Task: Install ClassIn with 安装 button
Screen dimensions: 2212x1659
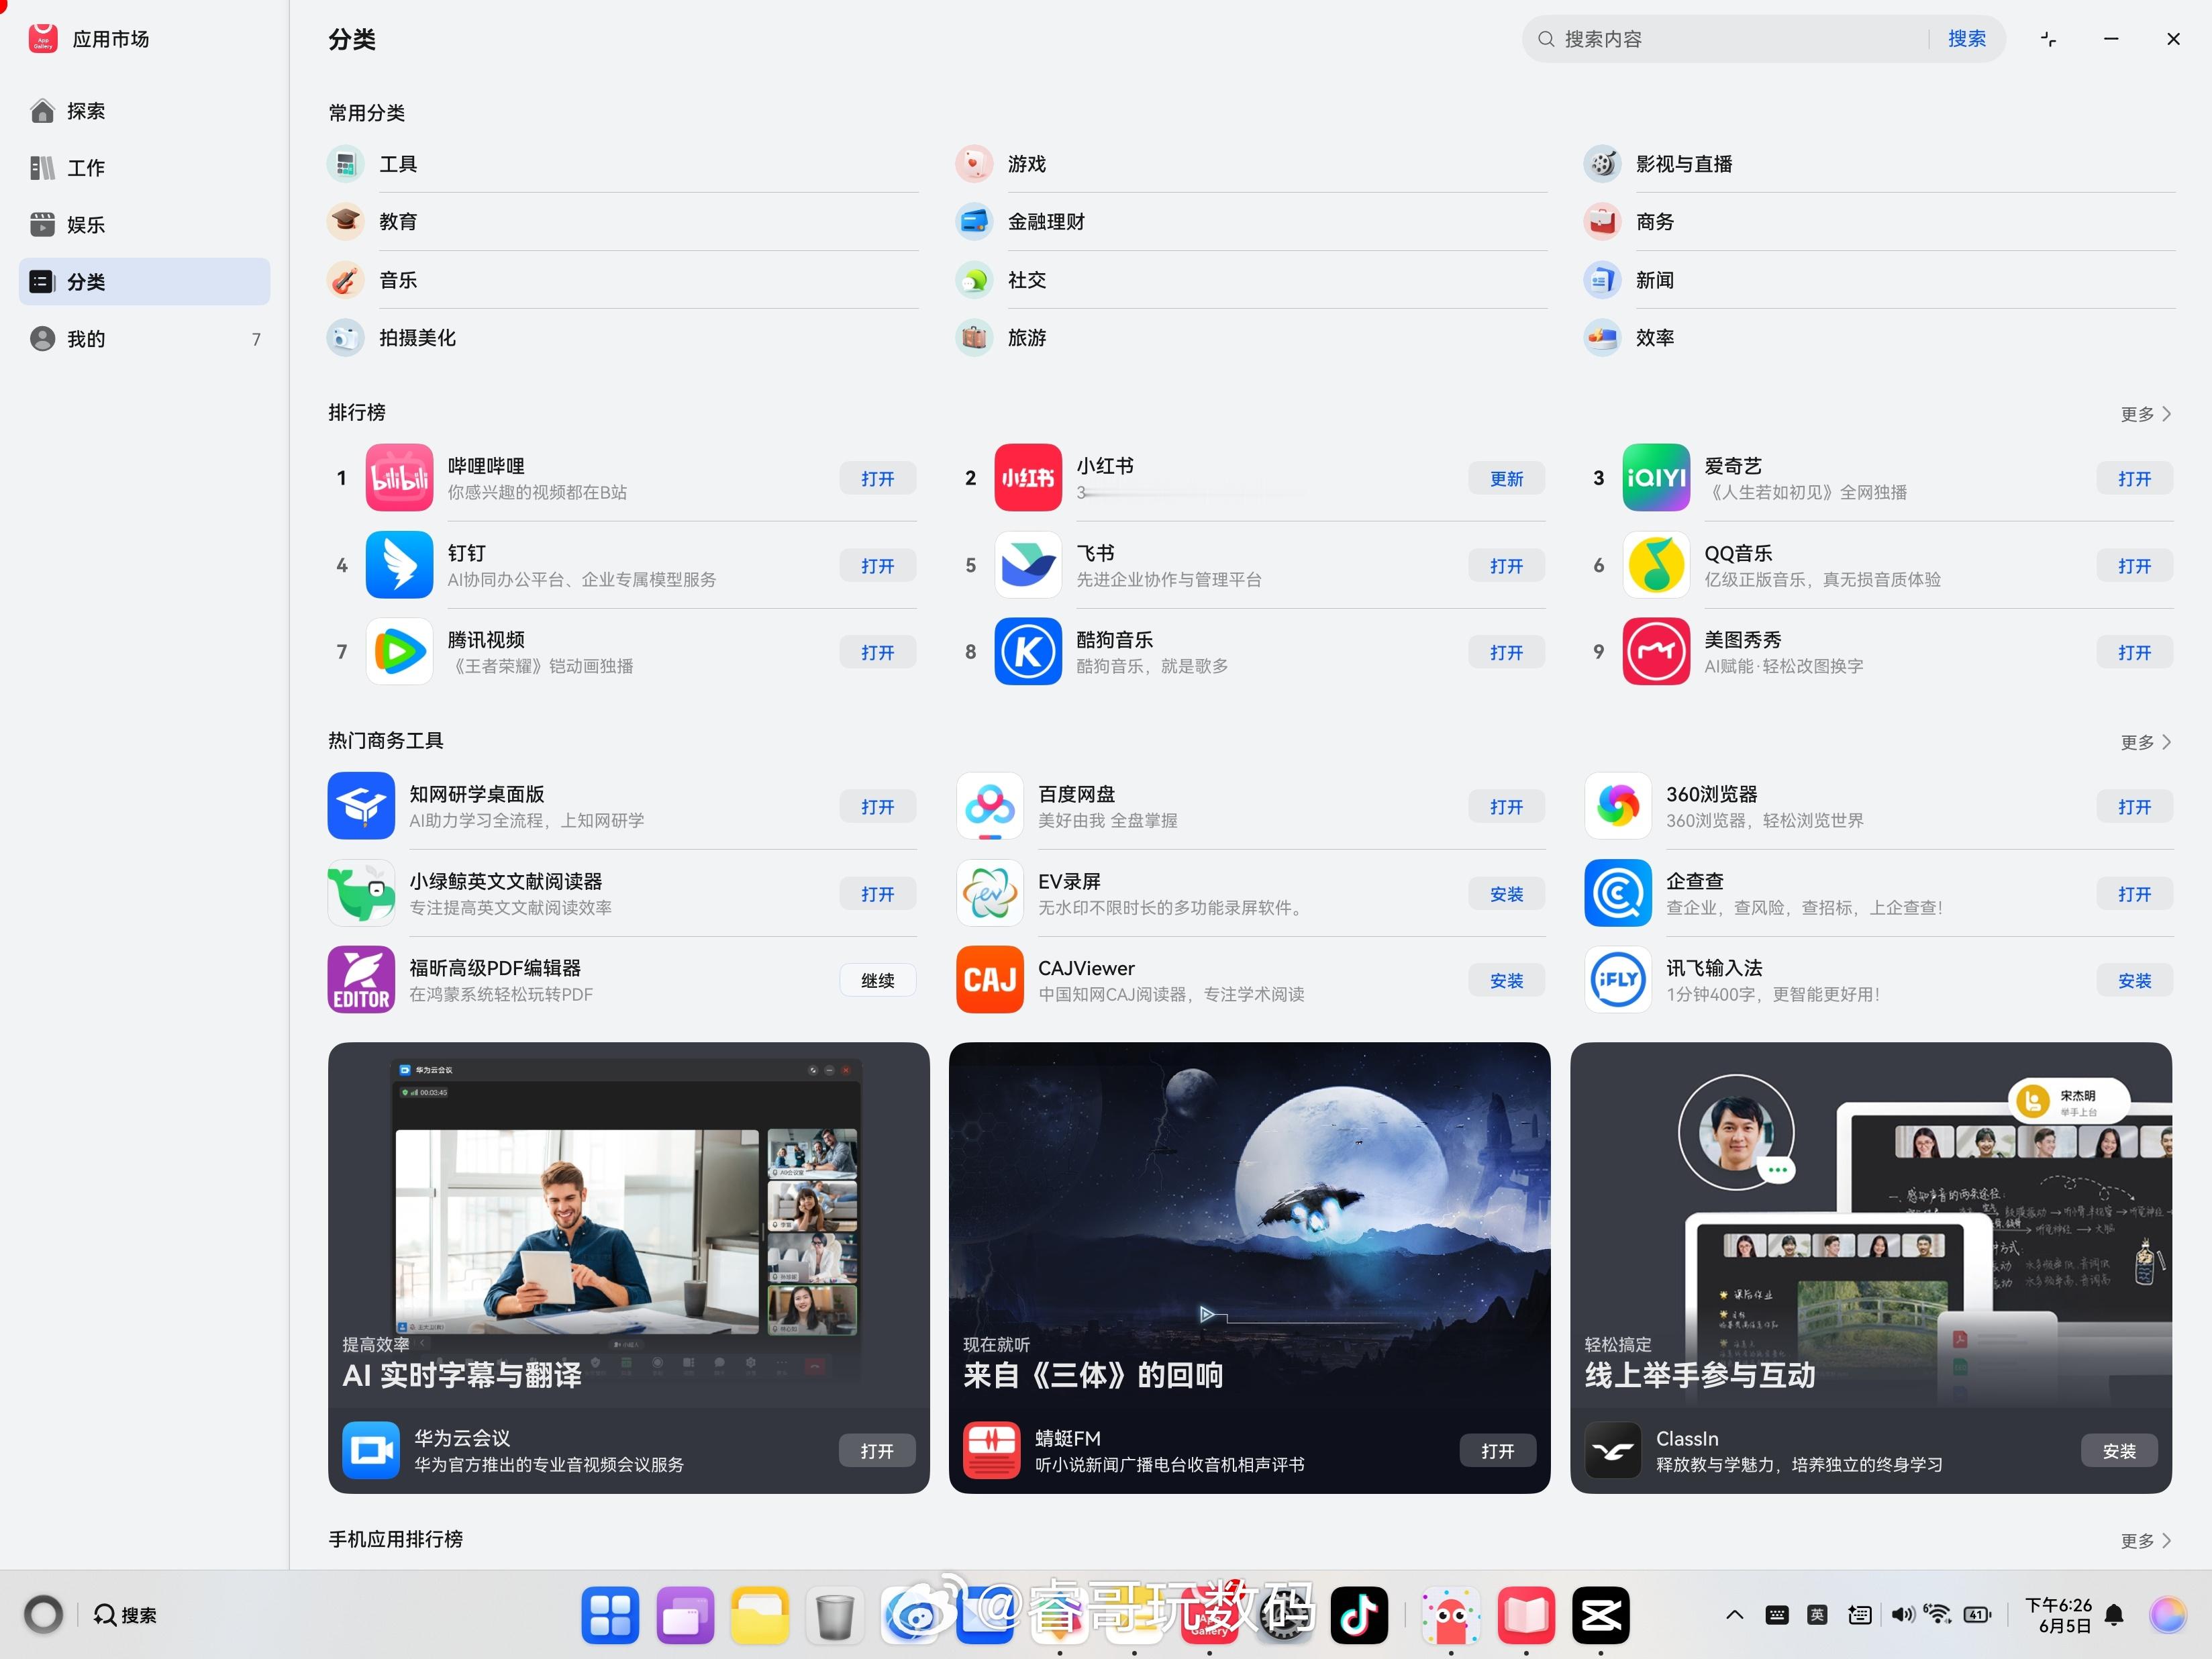Action: point(2119,1451)
